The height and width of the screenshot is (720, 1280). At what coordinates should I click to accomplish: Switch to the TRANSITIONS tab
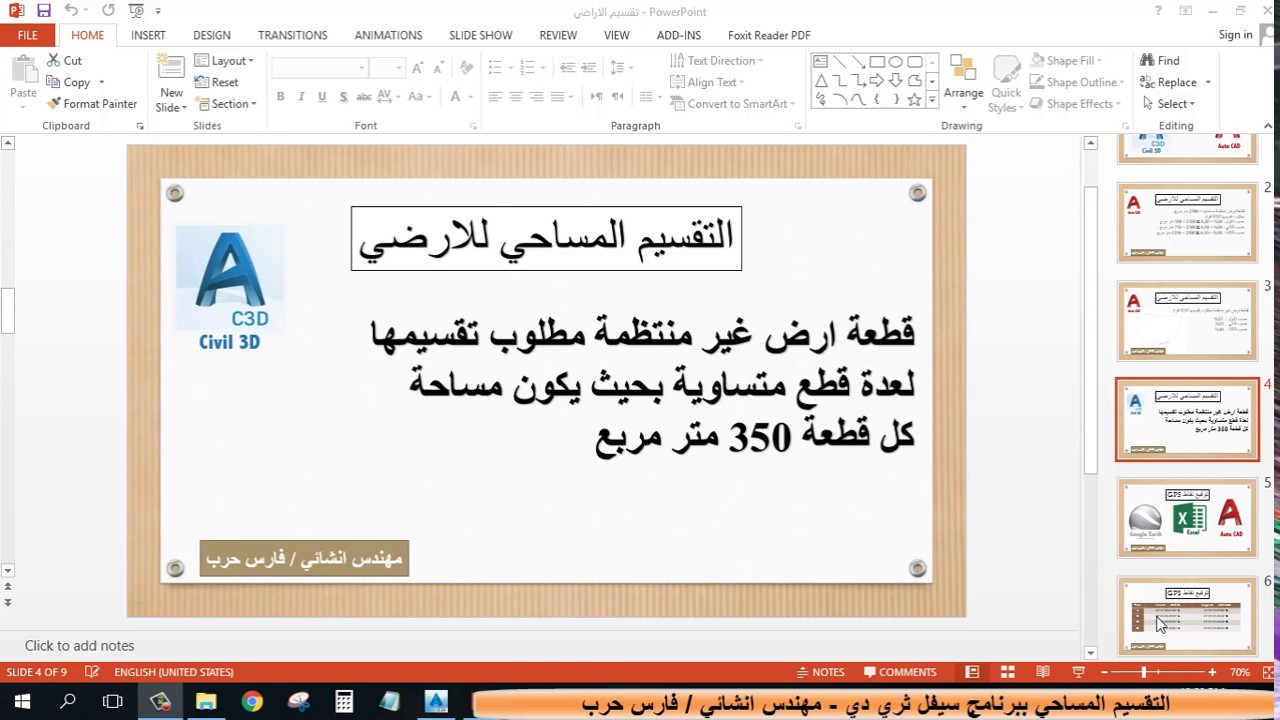click(293, 35)
